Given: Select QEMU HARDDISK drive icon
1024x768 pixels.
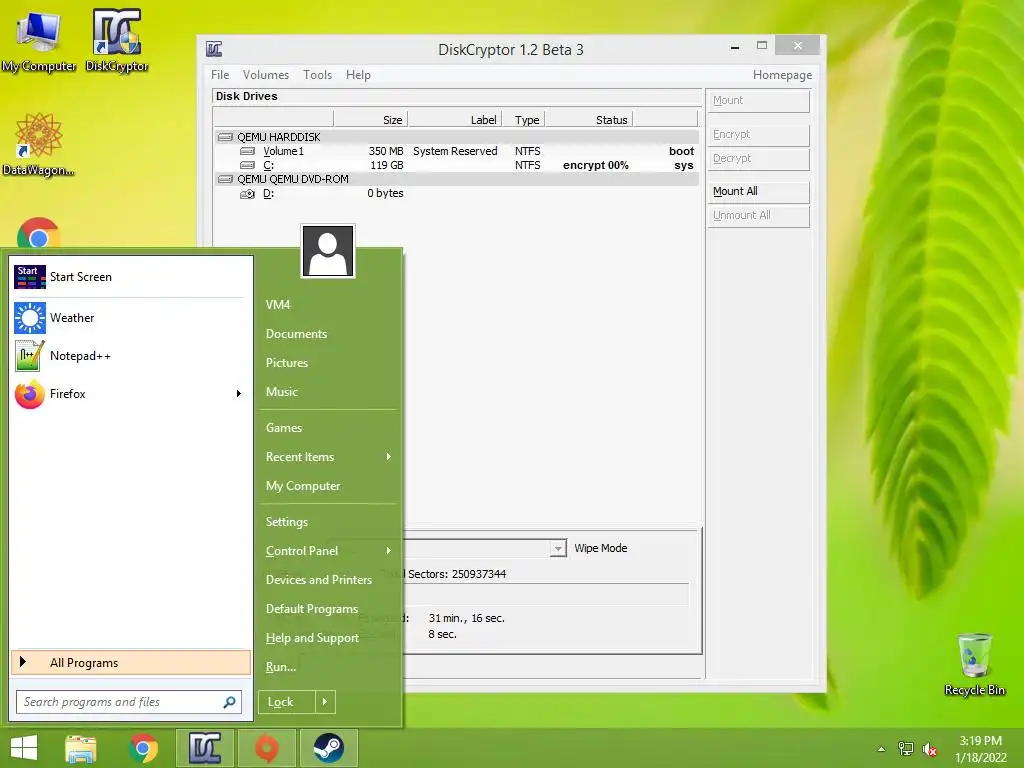Looking at the screenshot, I should 225,137.
